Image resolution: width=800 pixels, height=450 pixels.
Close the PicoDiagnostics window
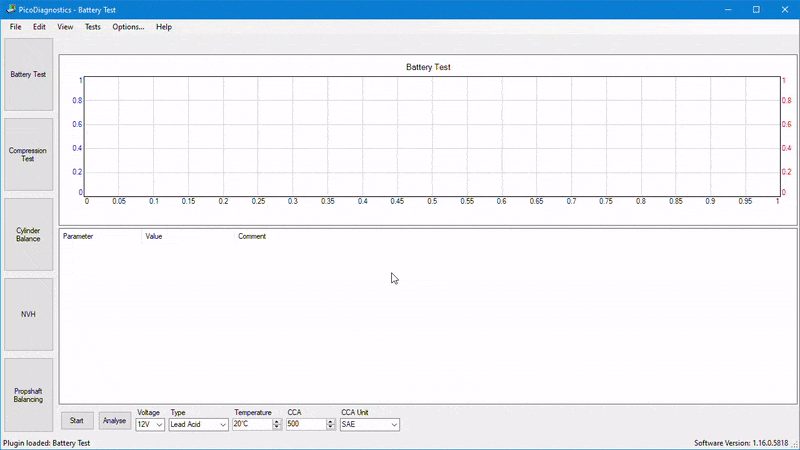[x=785, y=10]
